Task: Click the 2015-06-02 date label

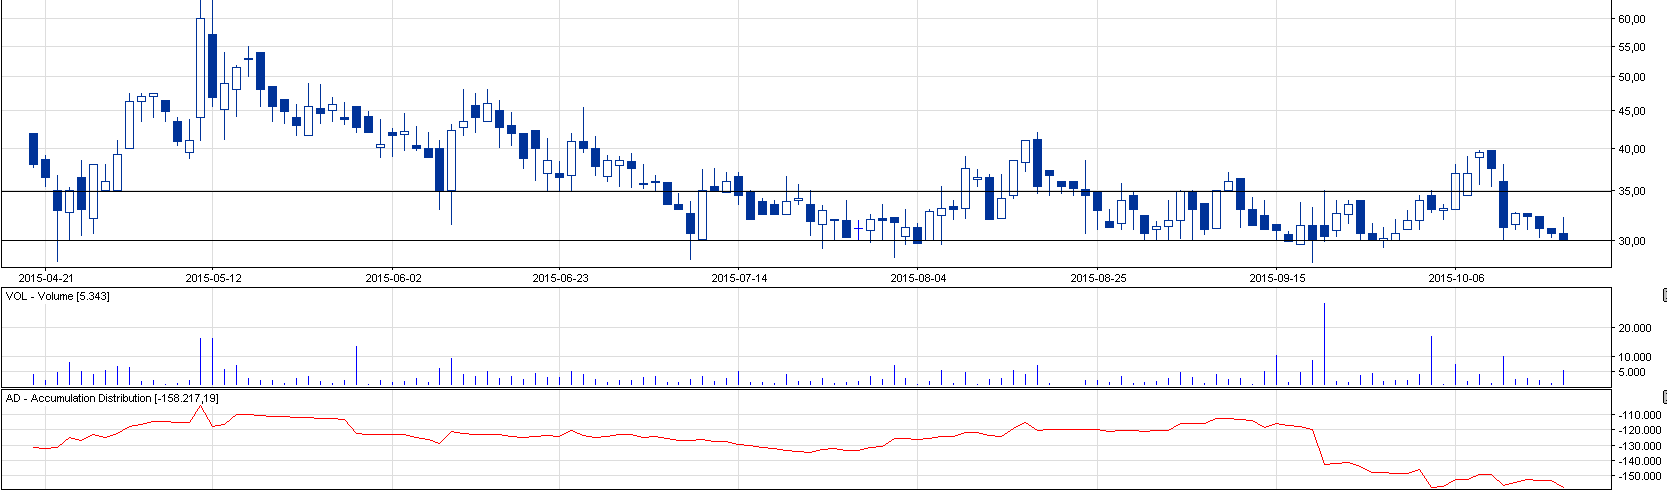Action: (x=393, y=278)
